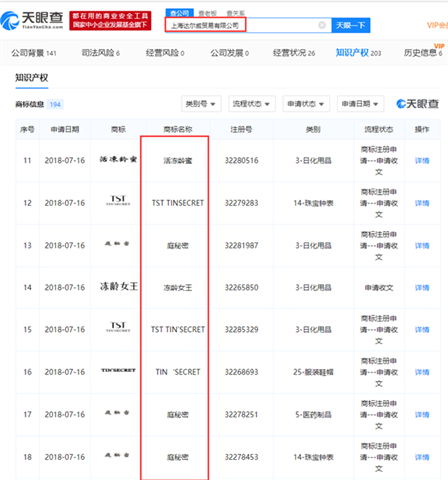Open the 知识产权 203 section
This screenshot has width=448, height=480.
358,53
